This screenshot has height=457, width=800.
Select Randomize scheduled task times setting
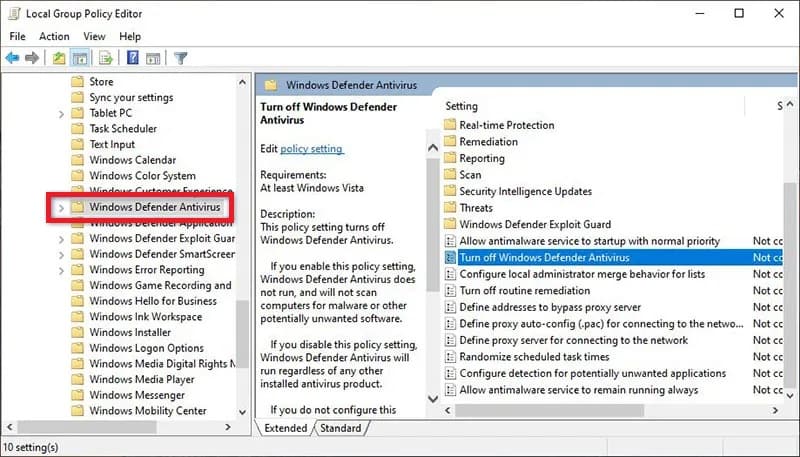[x=534, y=357]
